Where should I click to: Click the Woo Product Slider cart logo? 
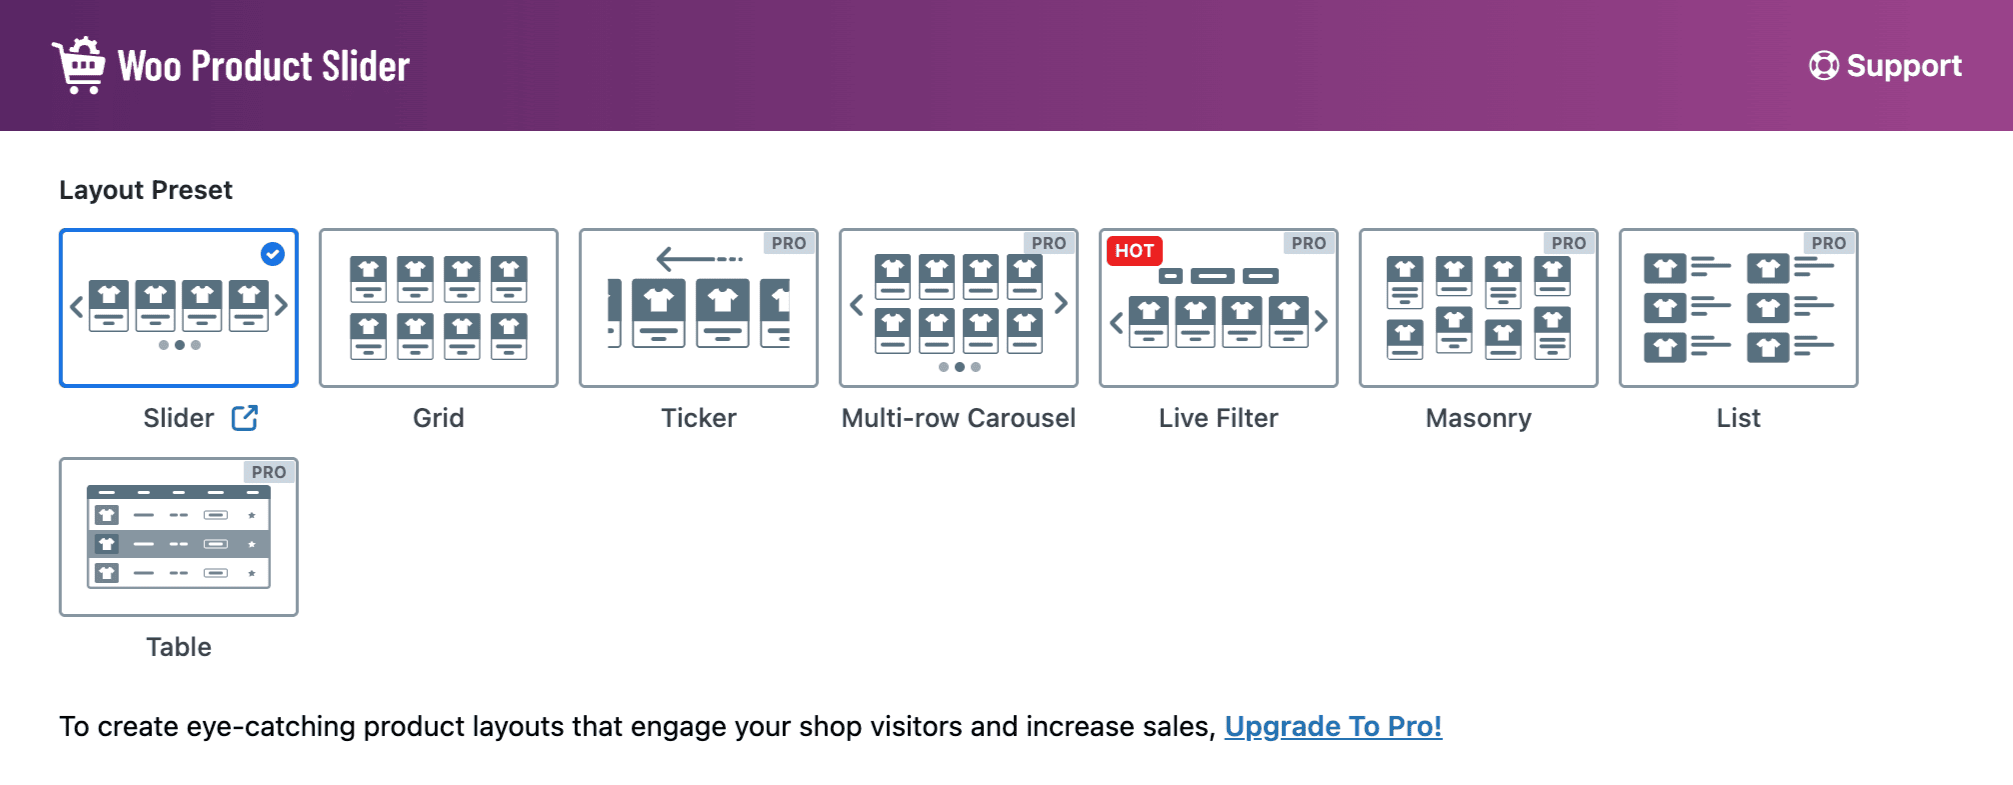[x=79, y=65]
